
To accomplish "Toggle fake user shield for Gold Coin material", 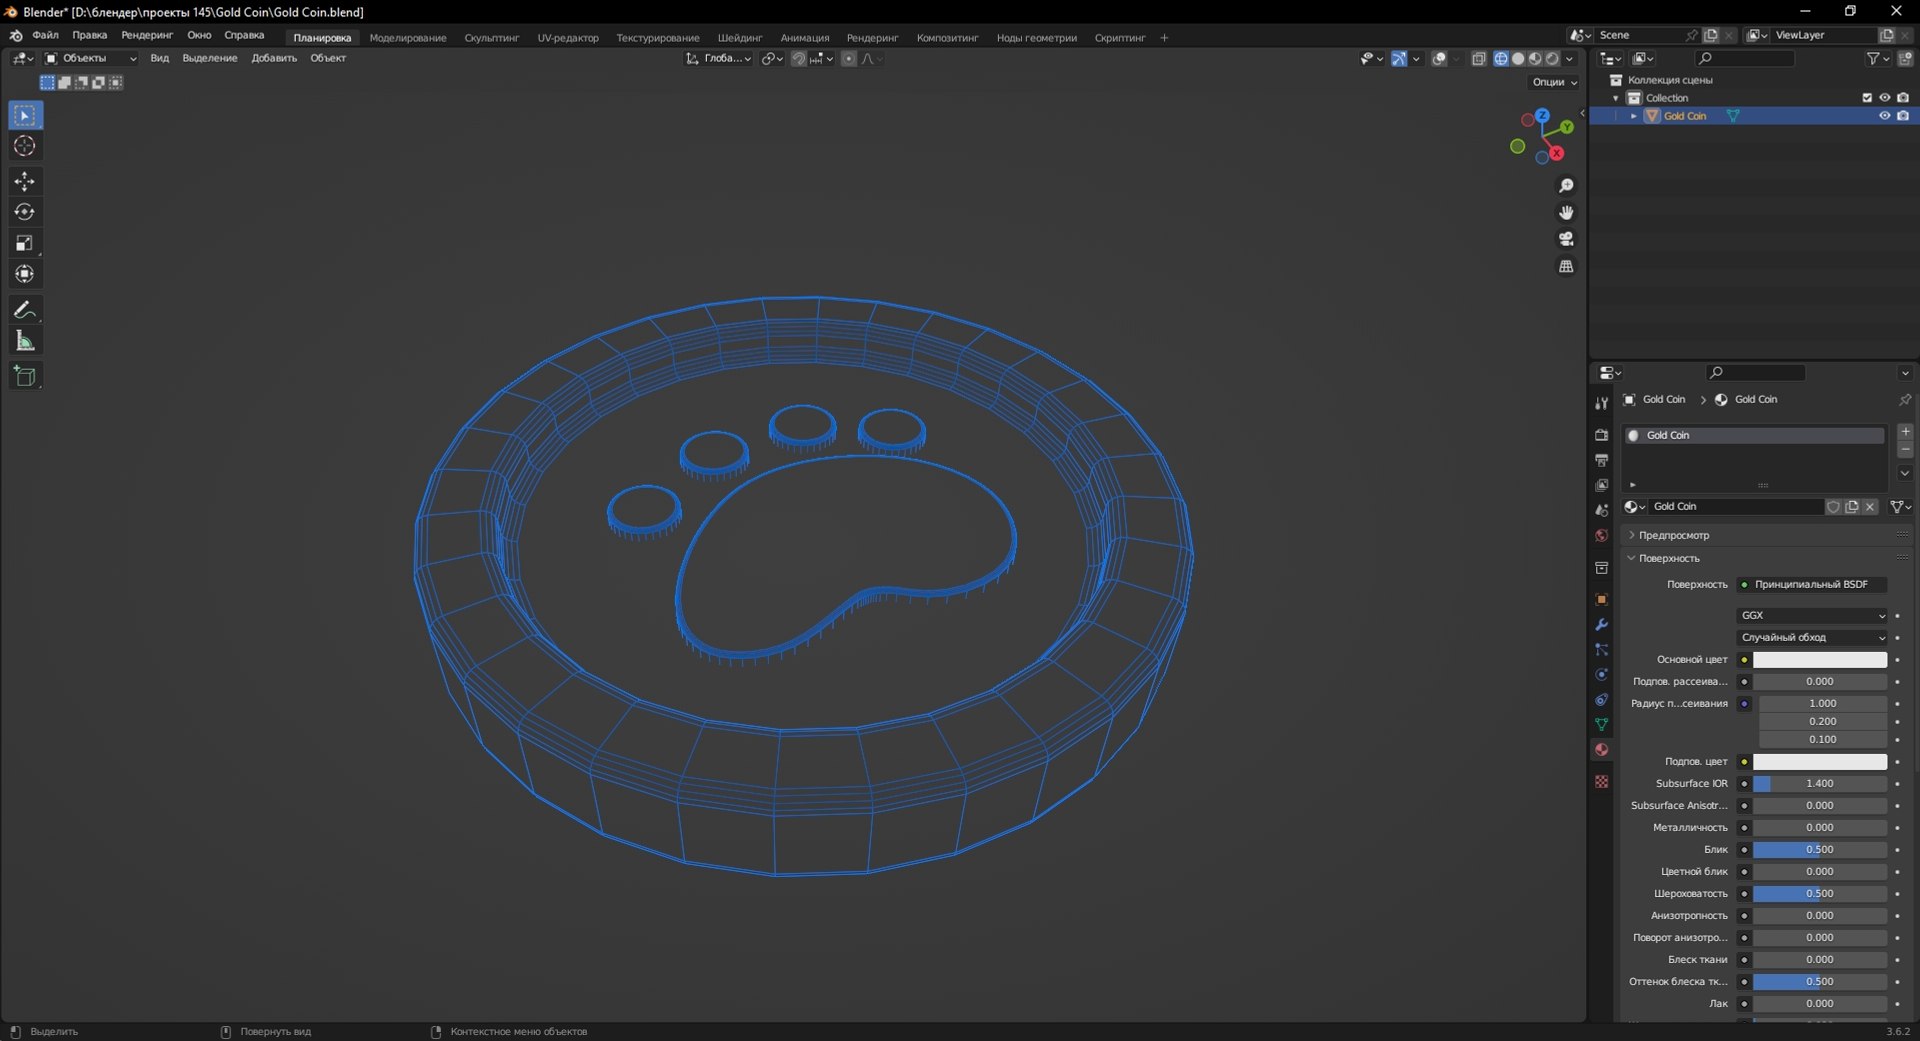I will coord(1833,507).
